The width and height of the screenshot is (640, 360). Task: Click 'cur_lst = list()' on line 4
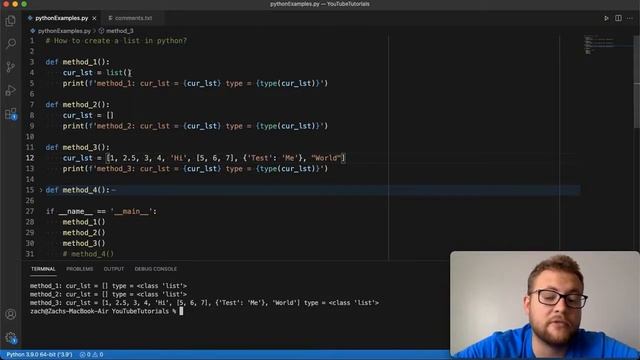tap(97, 73)
